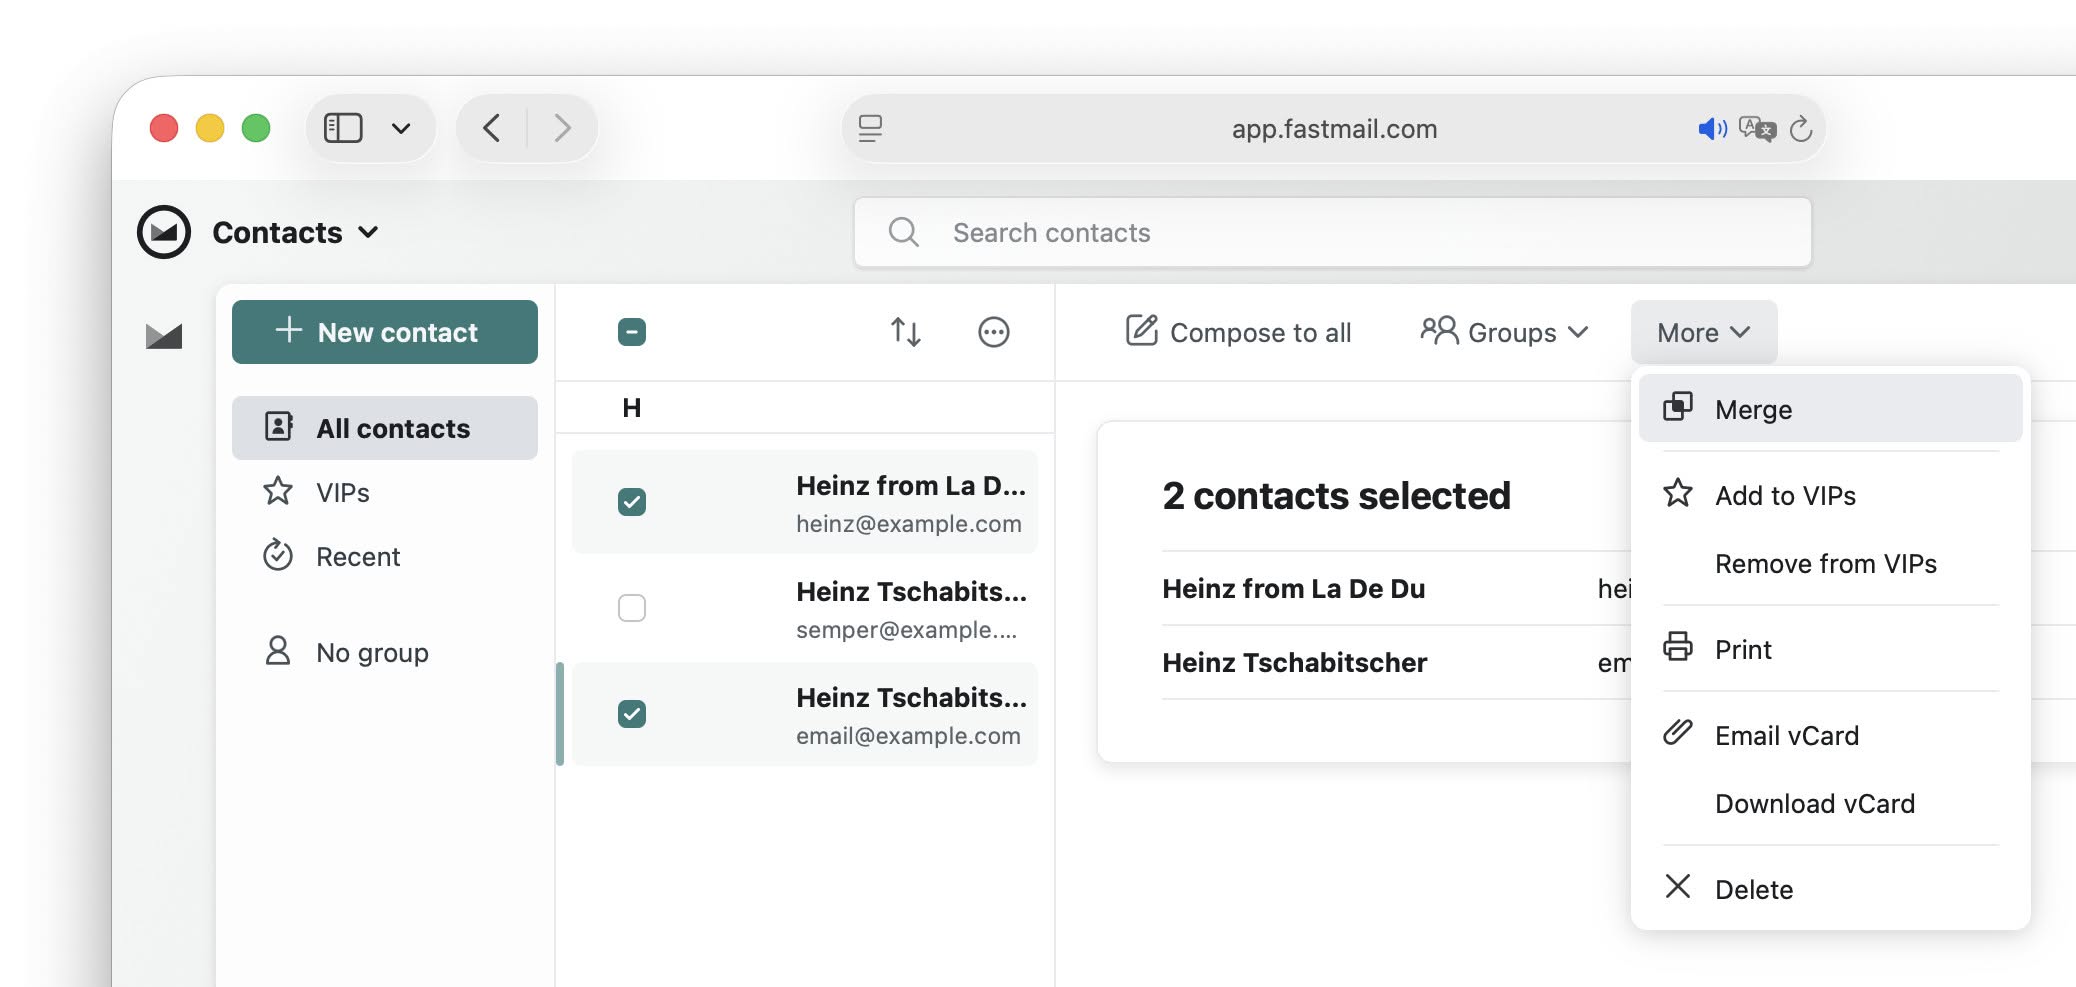Uncheck the email@example.com contact checkbox
Image resolution: width=2076 pixels, height=987 pixels.
pos(632,714)
